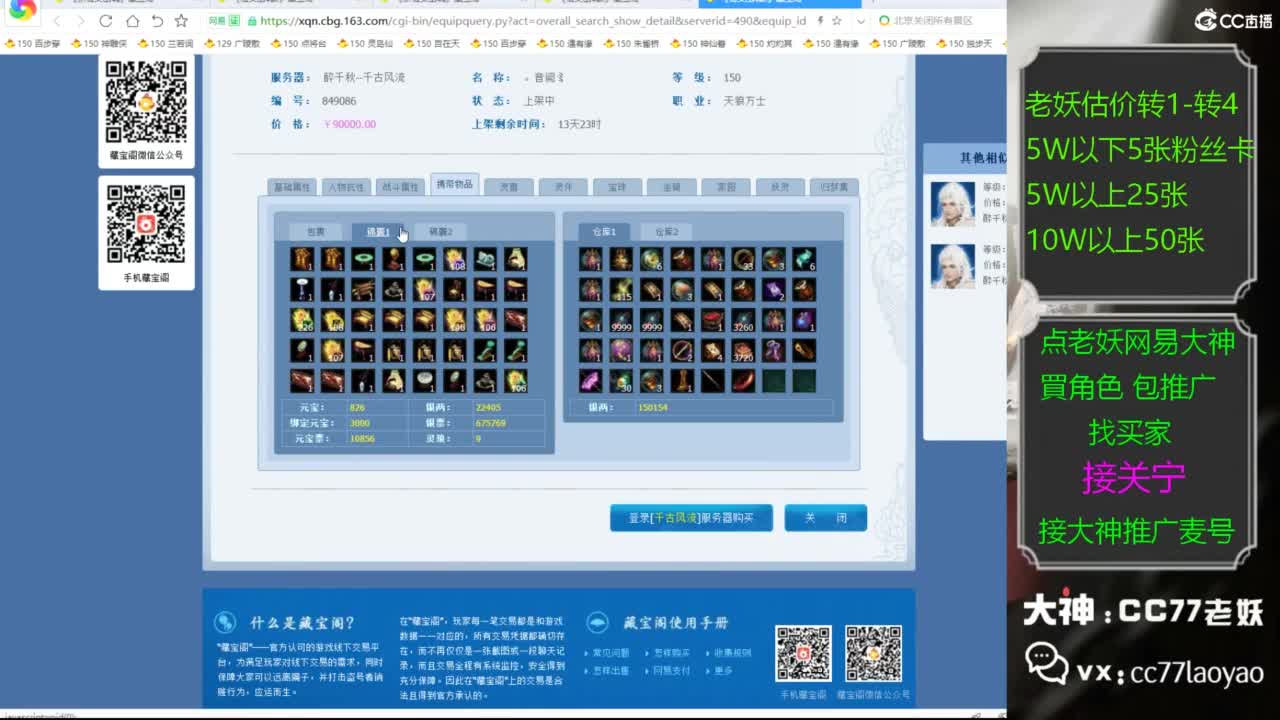
Task: Select the item stacked 9999 in 仓库1
Action: pos(622,321)
